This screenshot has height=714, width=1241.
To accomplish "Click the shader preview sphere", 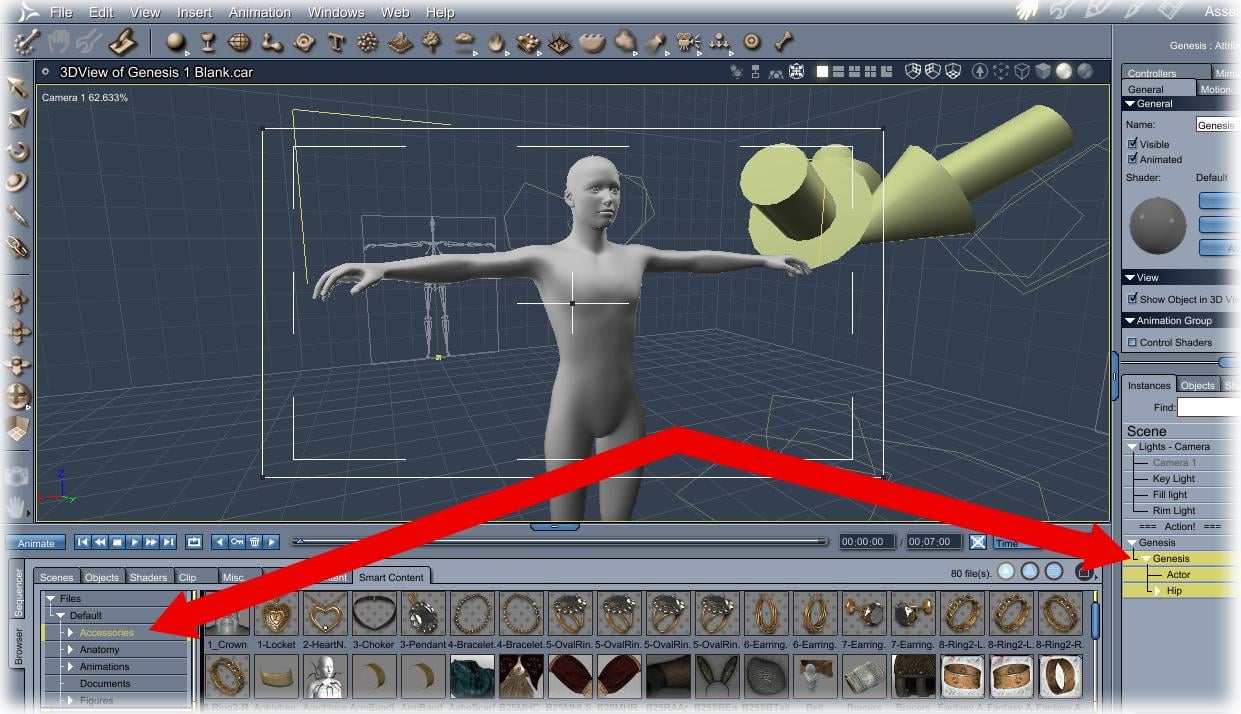I will [1157, 225].
